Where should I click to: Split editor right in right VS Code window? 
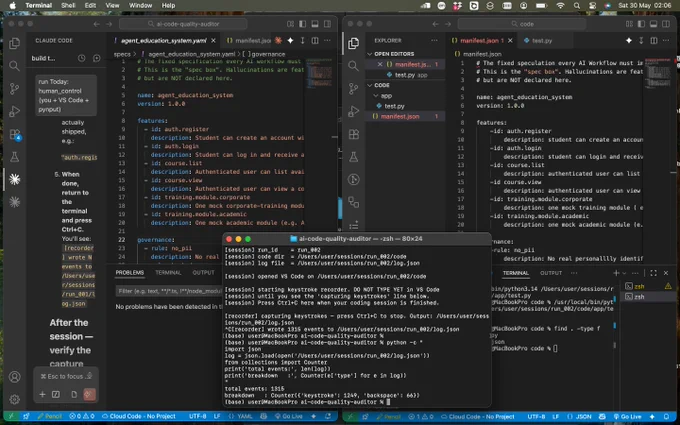pos(654,40)
